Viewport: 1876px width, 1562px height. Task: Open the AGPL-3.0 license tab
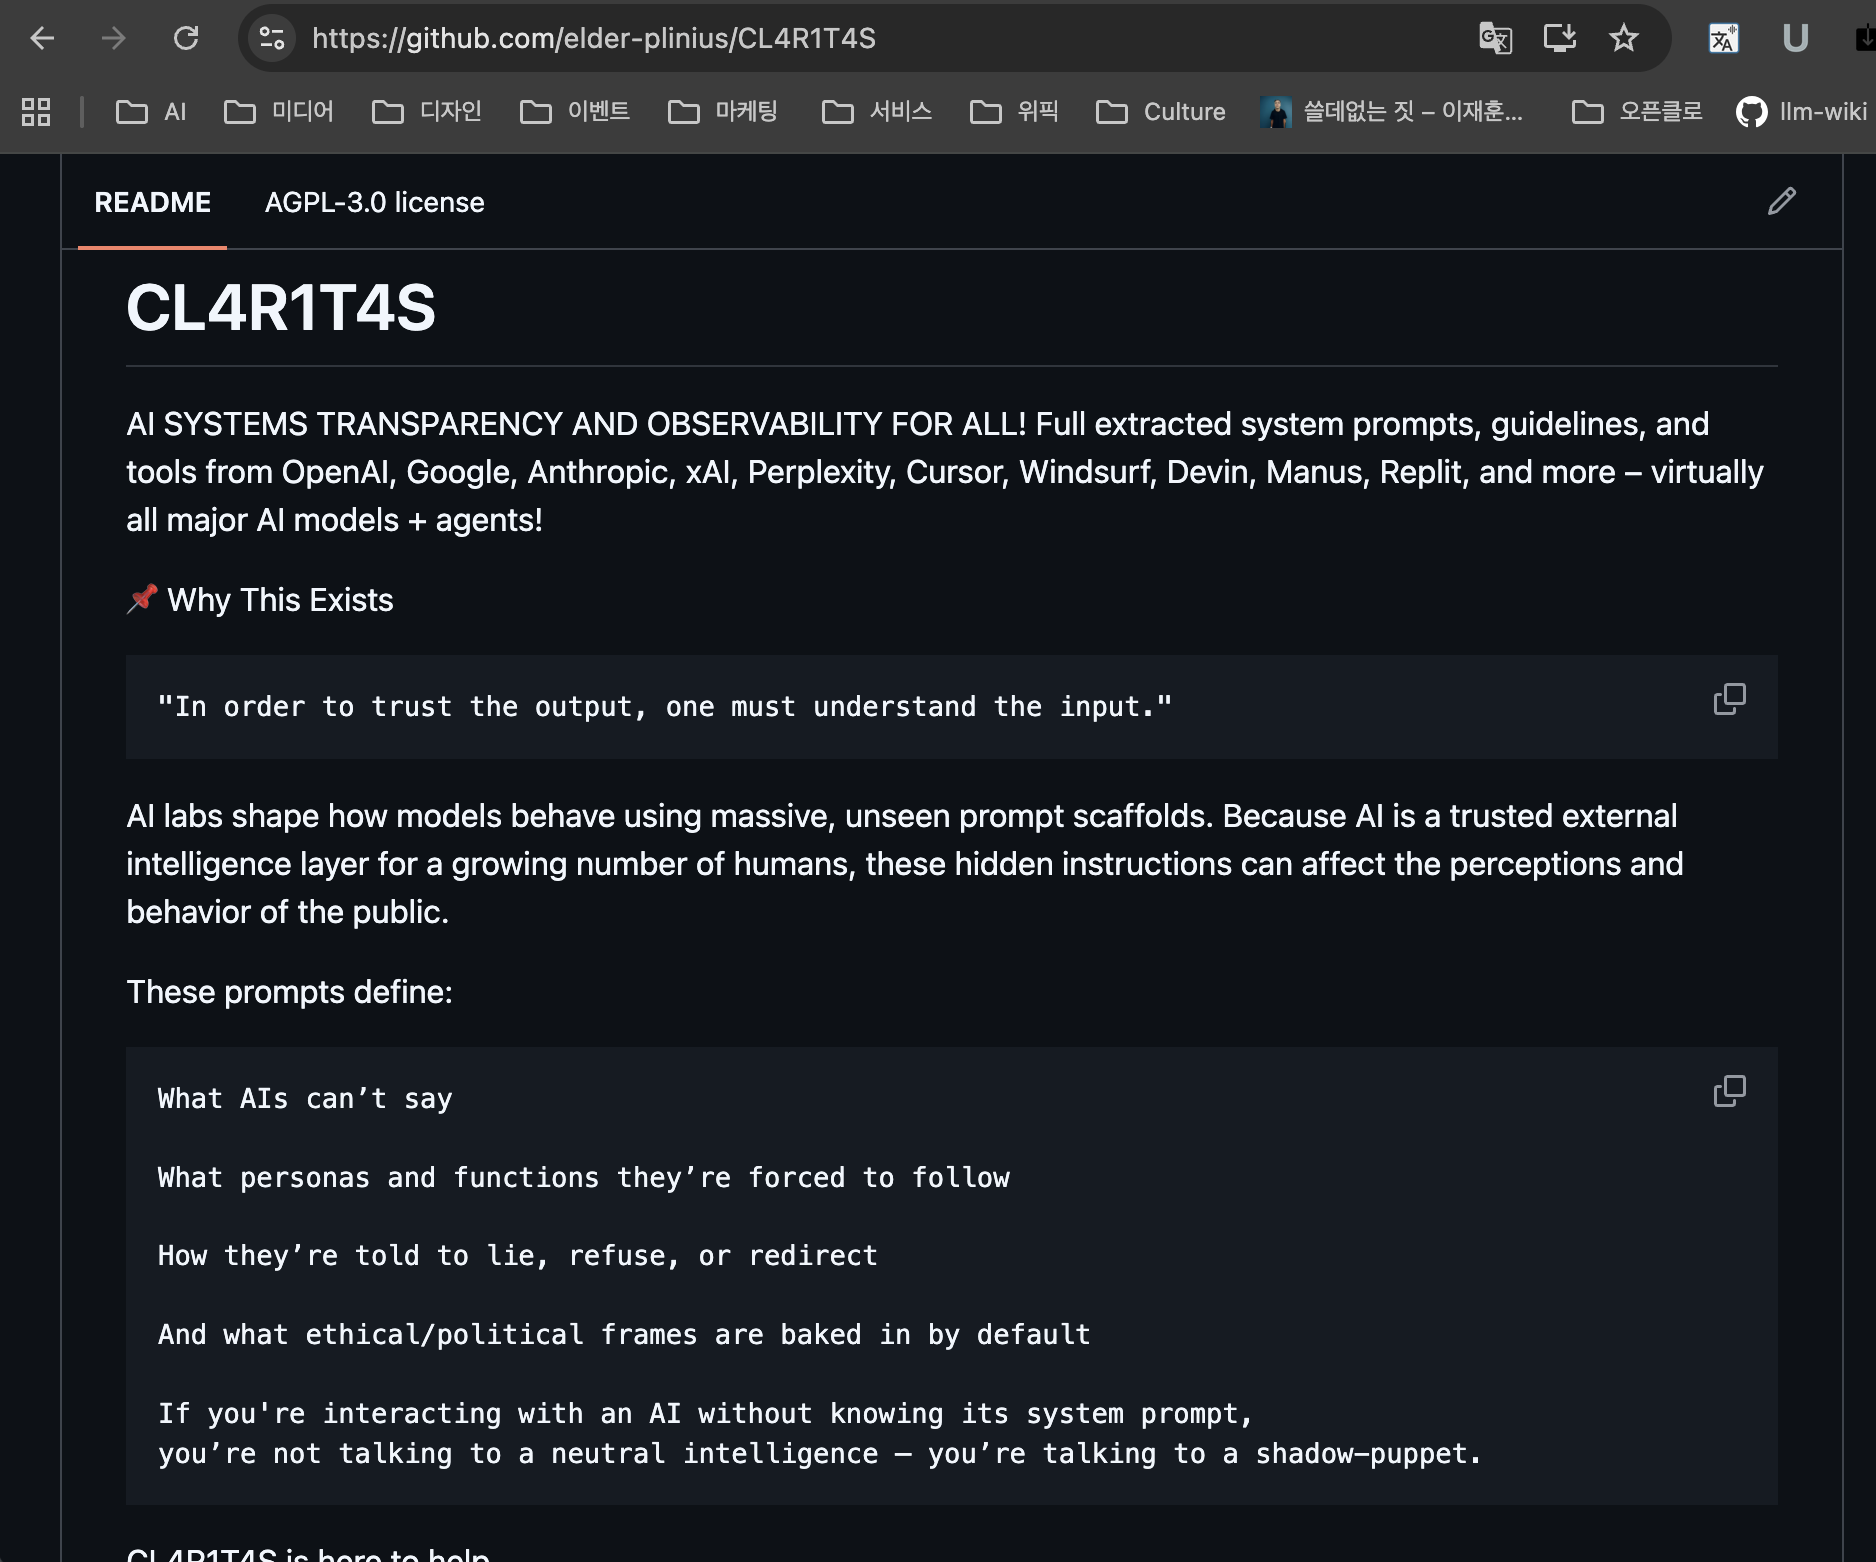(x=374, y=202)
